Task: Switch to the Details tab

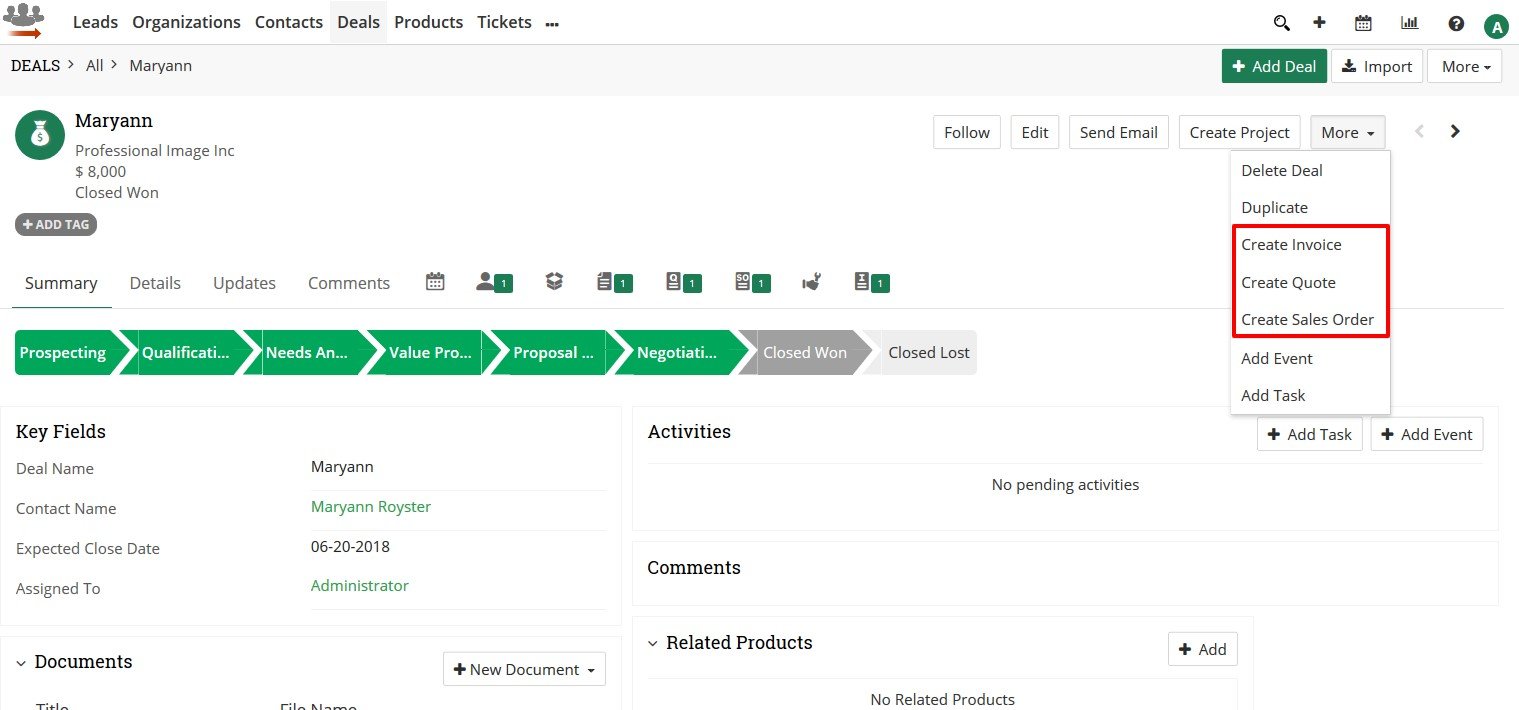Action: coord(155,283)
